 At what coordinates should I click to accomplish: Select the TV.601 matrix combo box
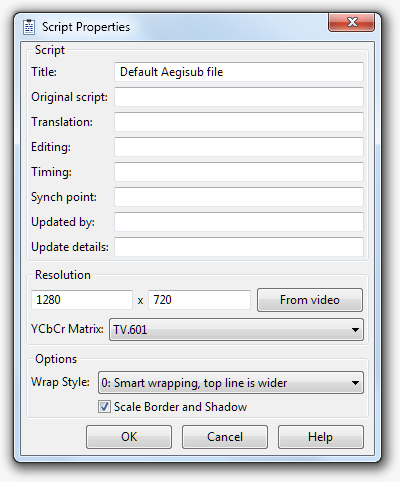(x=236, y=330)
